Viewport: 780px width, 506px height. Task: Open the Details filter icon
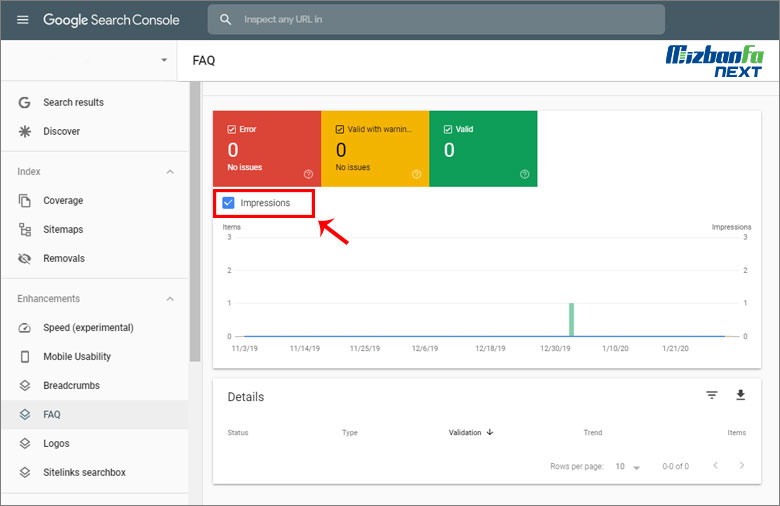click(x=712, y=395)
